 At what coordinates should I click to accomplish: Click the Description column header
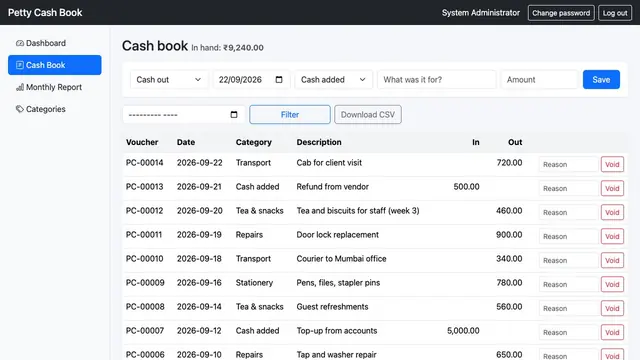(319, 142)
